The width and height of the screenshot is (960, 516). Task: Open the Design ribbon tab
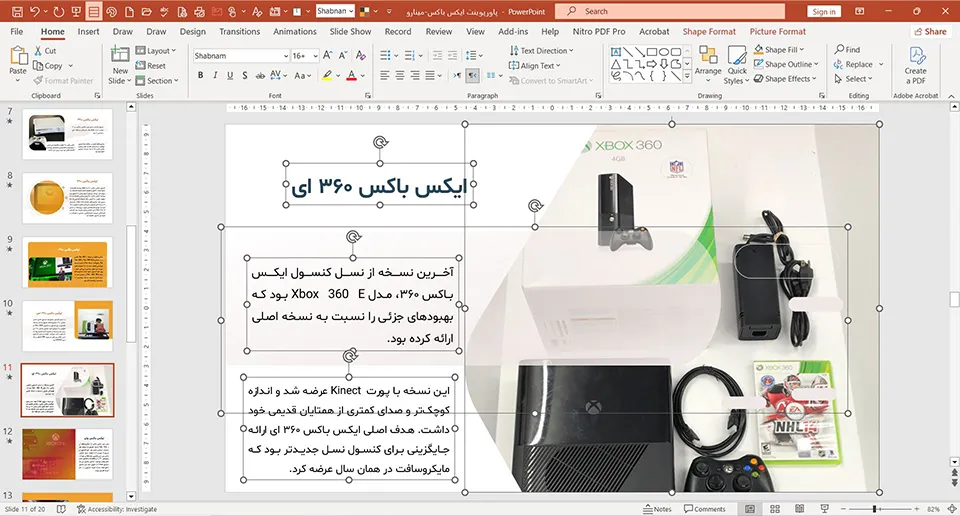(192, 31)
